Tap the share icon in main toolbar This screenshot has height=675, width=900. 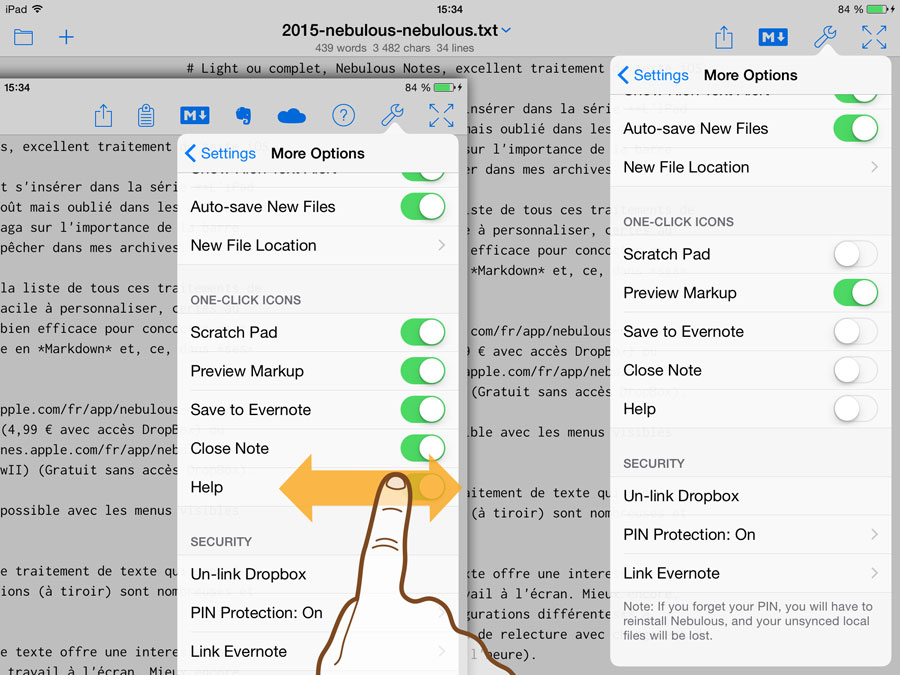pyautogui.click(x=724, y=37)
